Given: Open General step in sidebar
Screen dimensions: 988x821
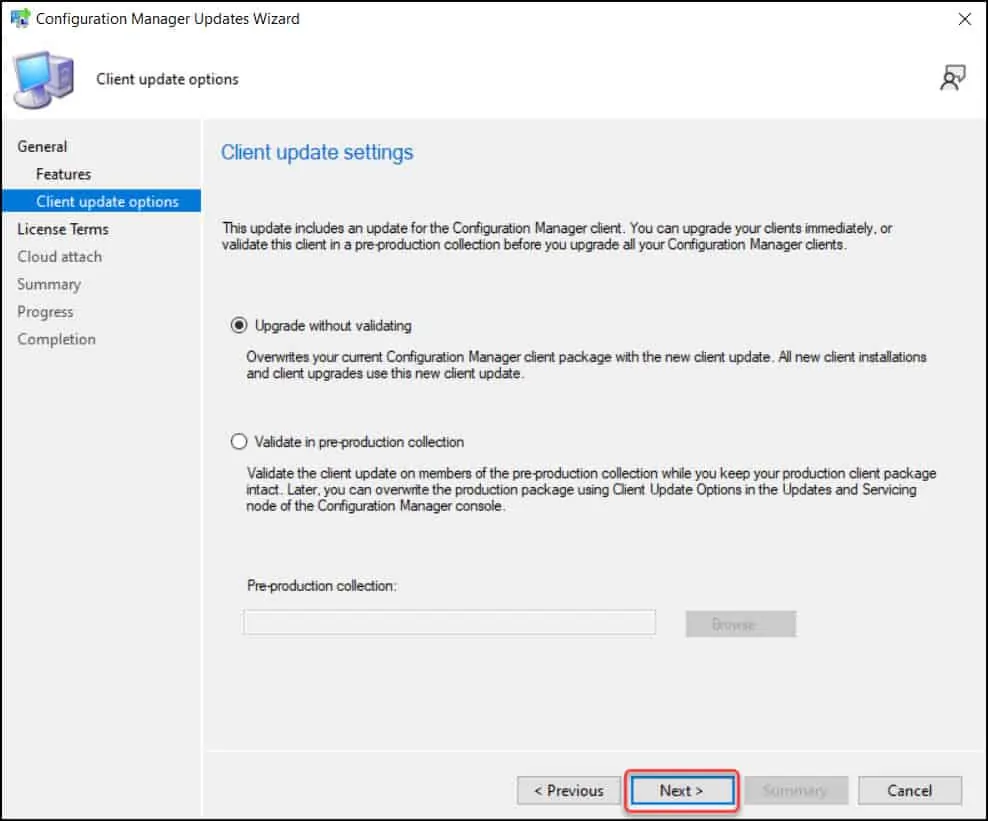Looking at the screenshot, I should [x=42, y=146].
